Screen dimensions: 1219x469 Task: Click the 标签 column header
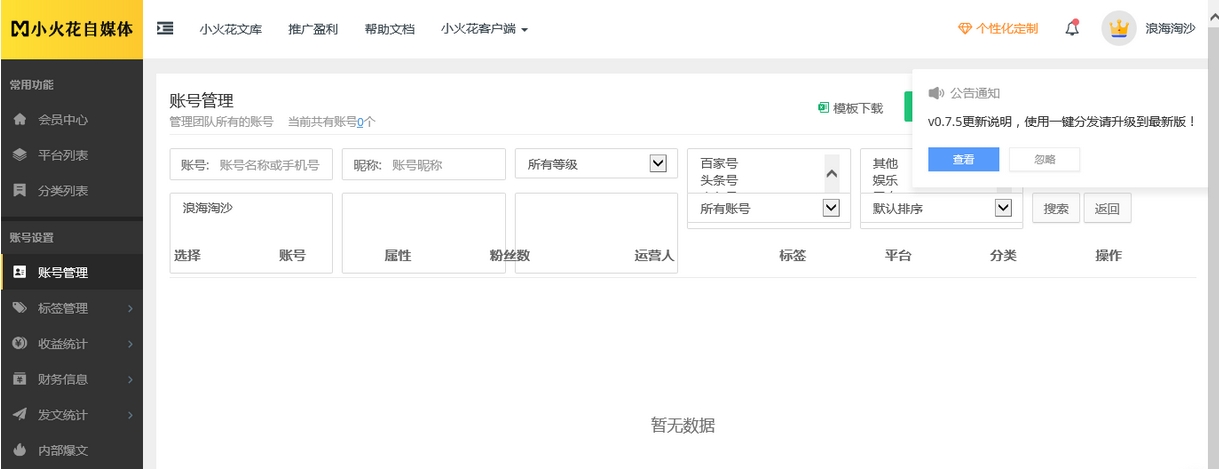tap(792, 256)
